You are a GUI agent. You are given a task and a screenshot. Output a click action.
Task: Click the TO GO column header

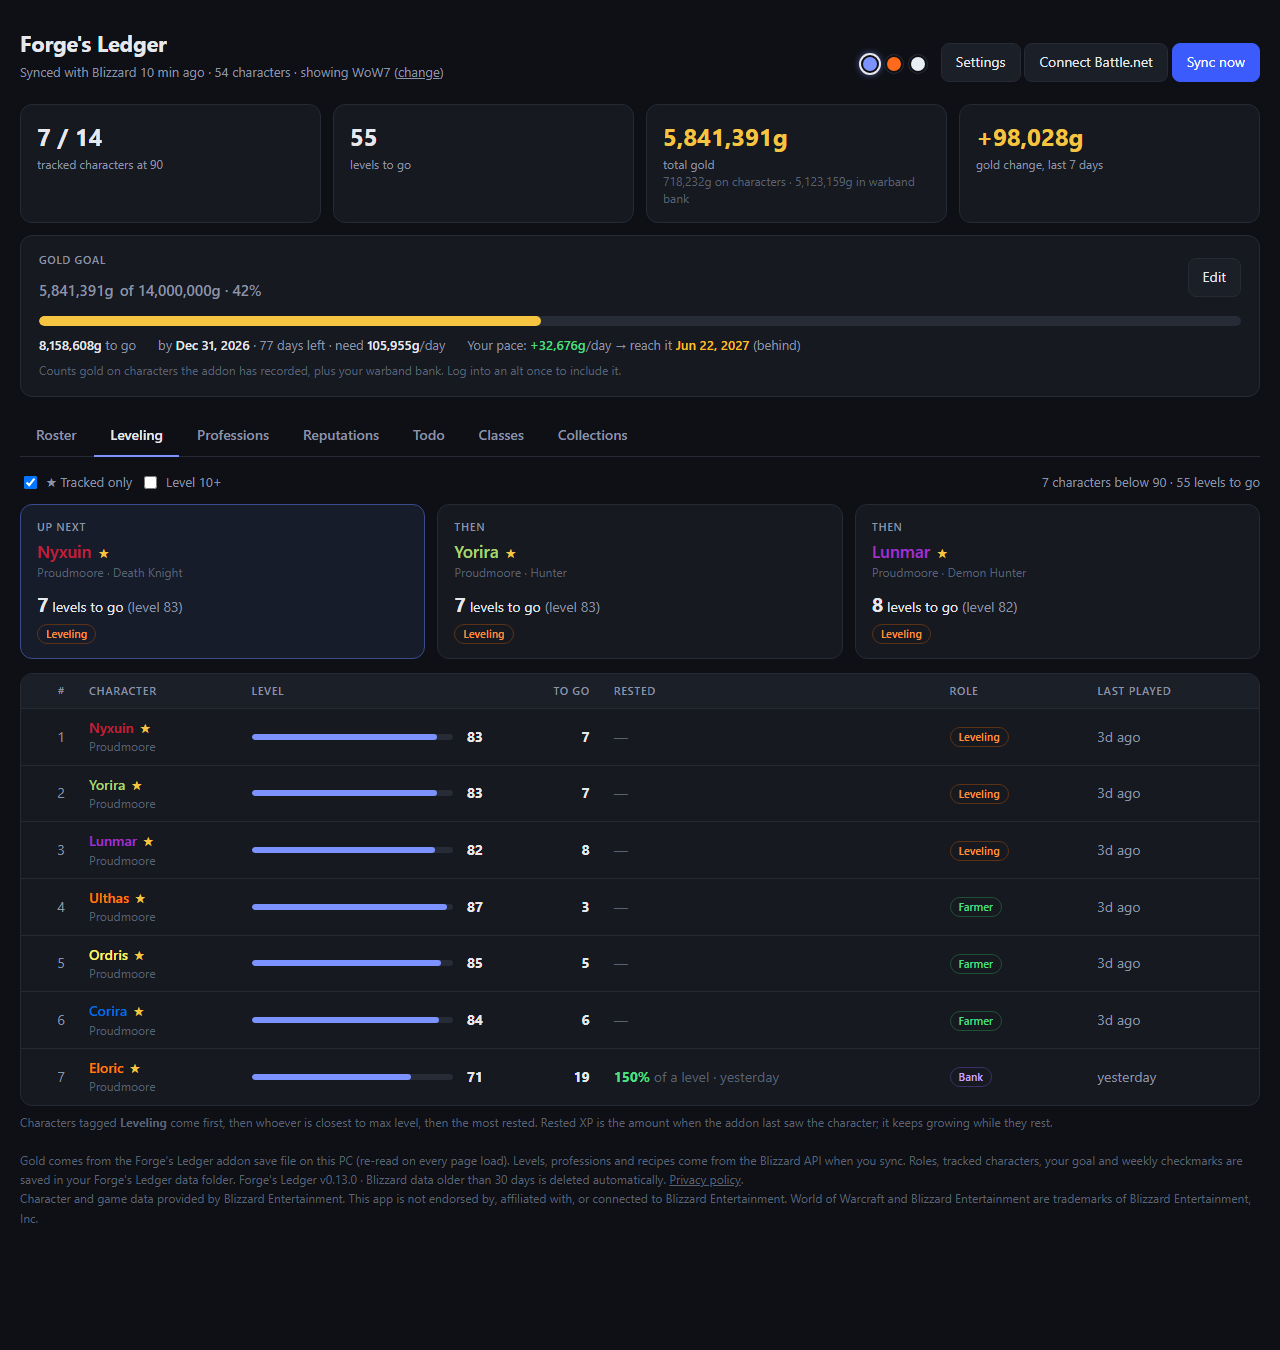tap(571, 691)
